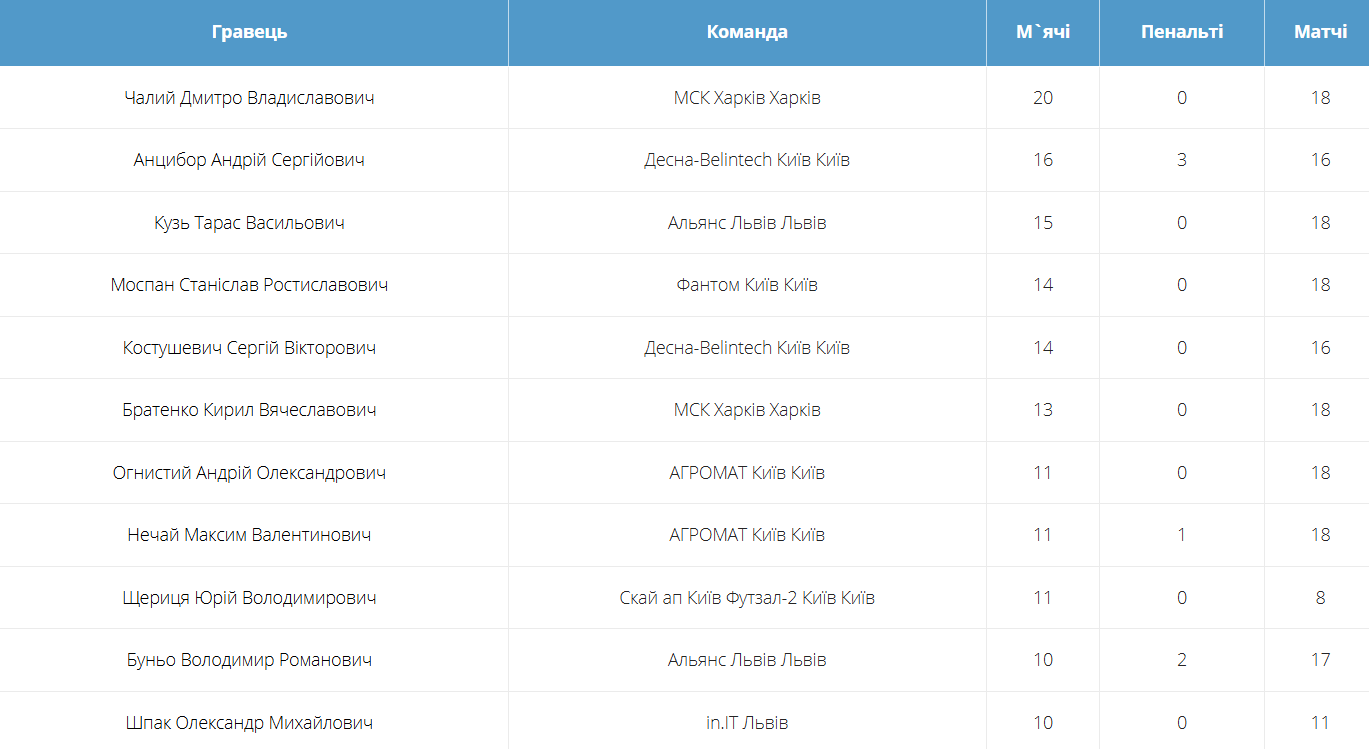This screenshot has width=1369, height=749.
Task: Open player Чалий Дмитро Владиславович
Action: [250, 98]
